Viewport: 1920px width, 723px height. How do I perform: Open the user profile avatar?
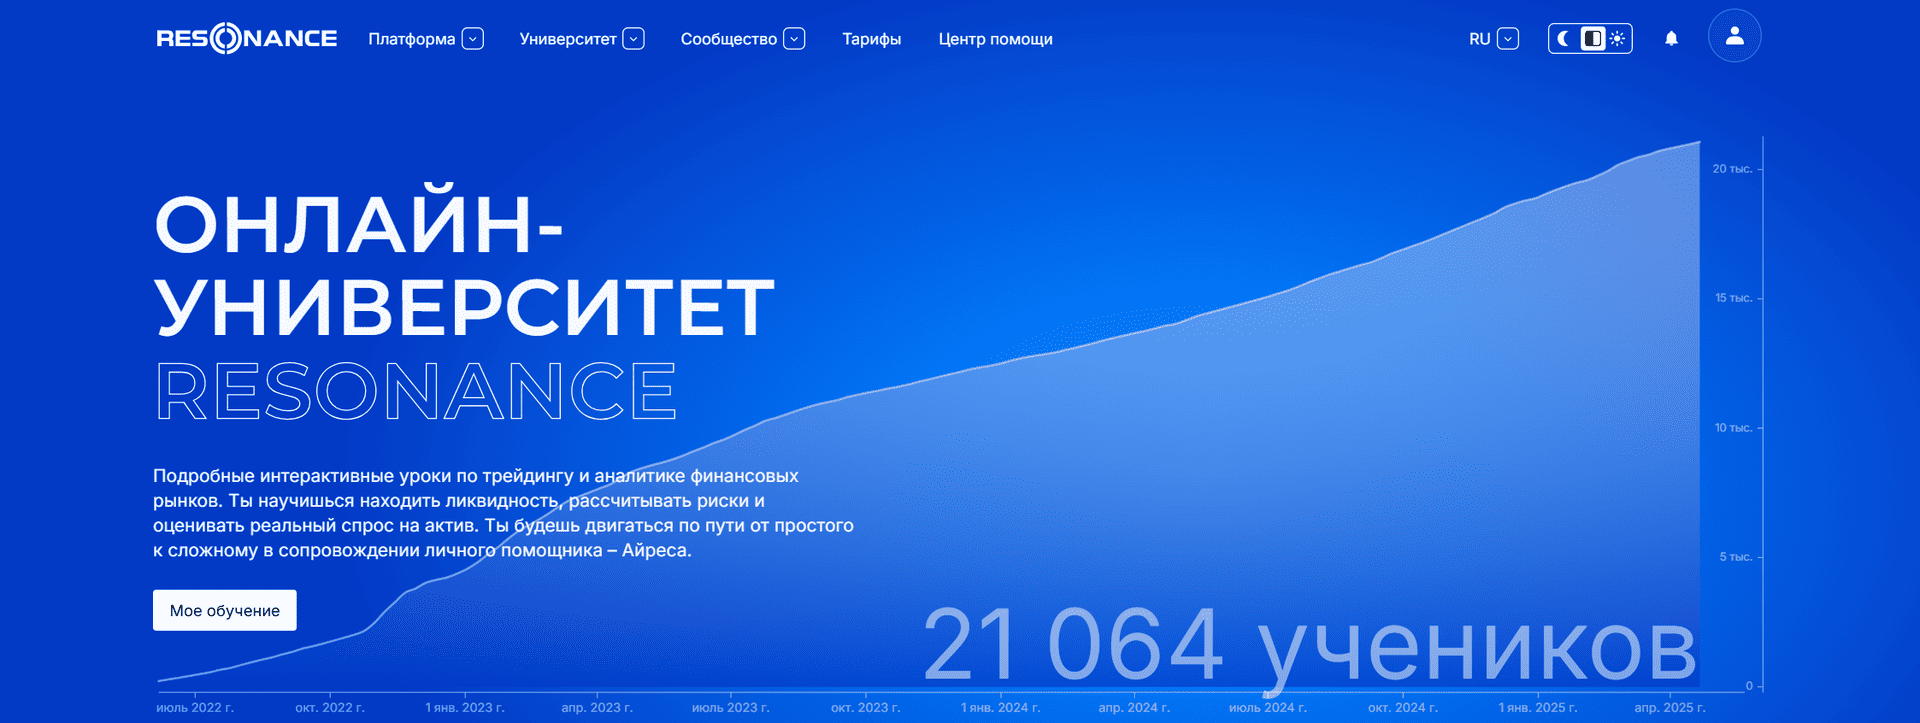point(1735,36)
